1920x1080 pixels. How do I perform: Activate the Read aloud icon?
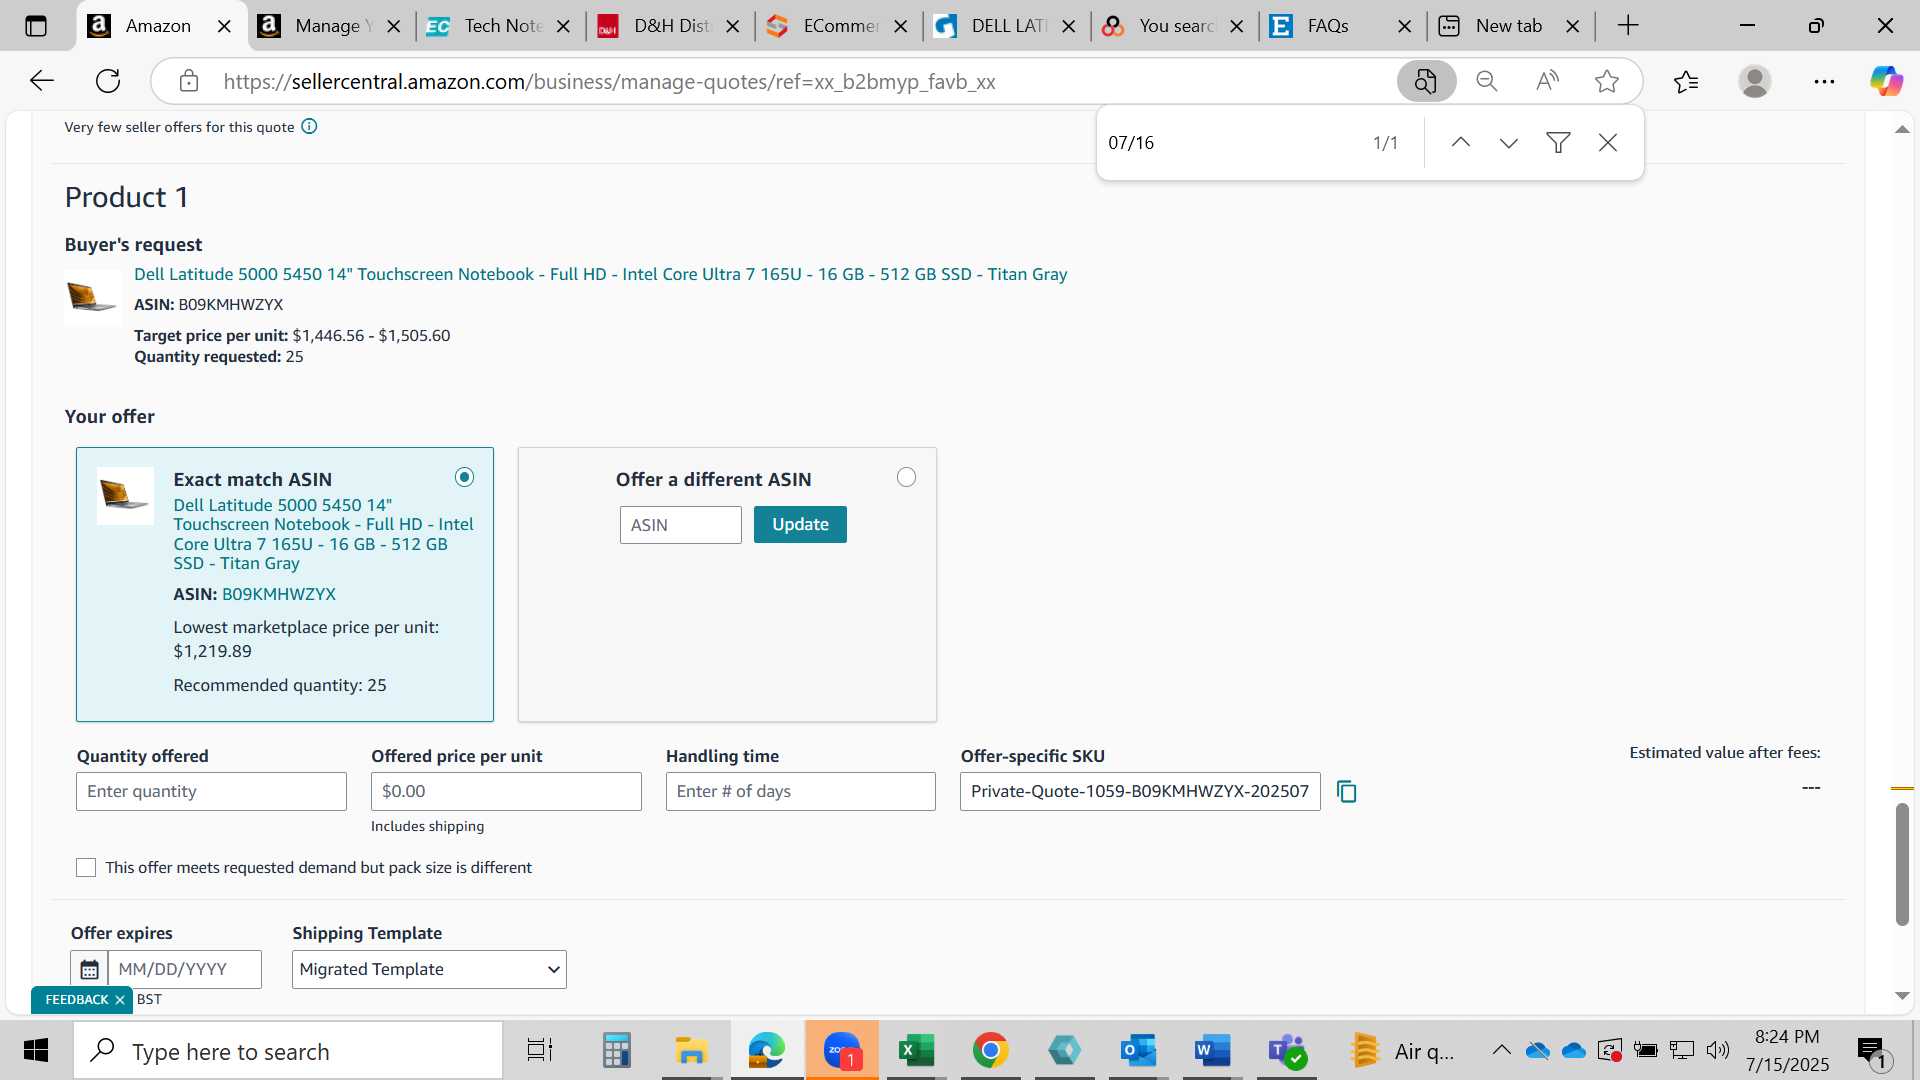pyautogui.click(x=1547, y=81)
